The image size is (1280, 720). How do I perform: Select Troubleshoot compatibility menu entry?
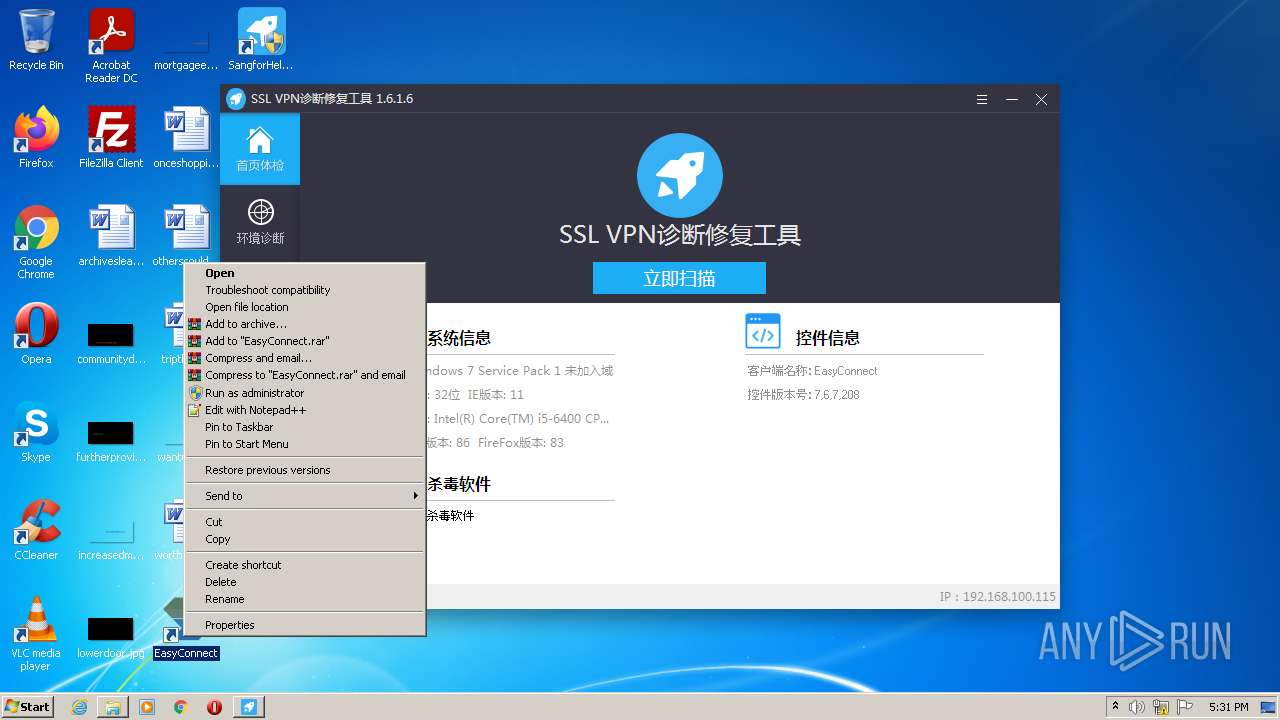coord(305,290)
